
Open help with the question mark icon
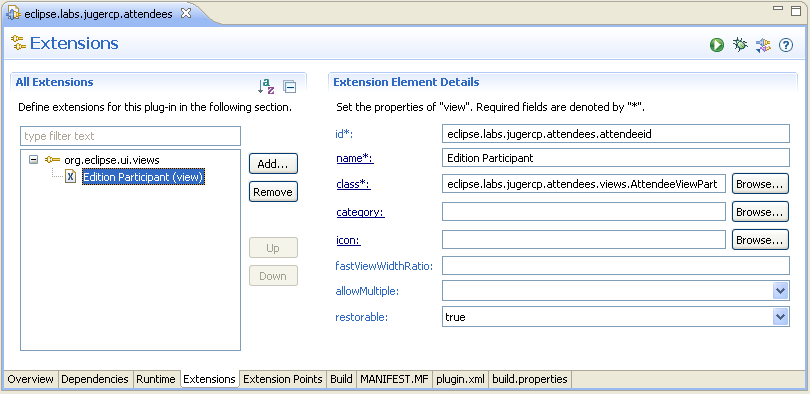[x=786, y=45]
